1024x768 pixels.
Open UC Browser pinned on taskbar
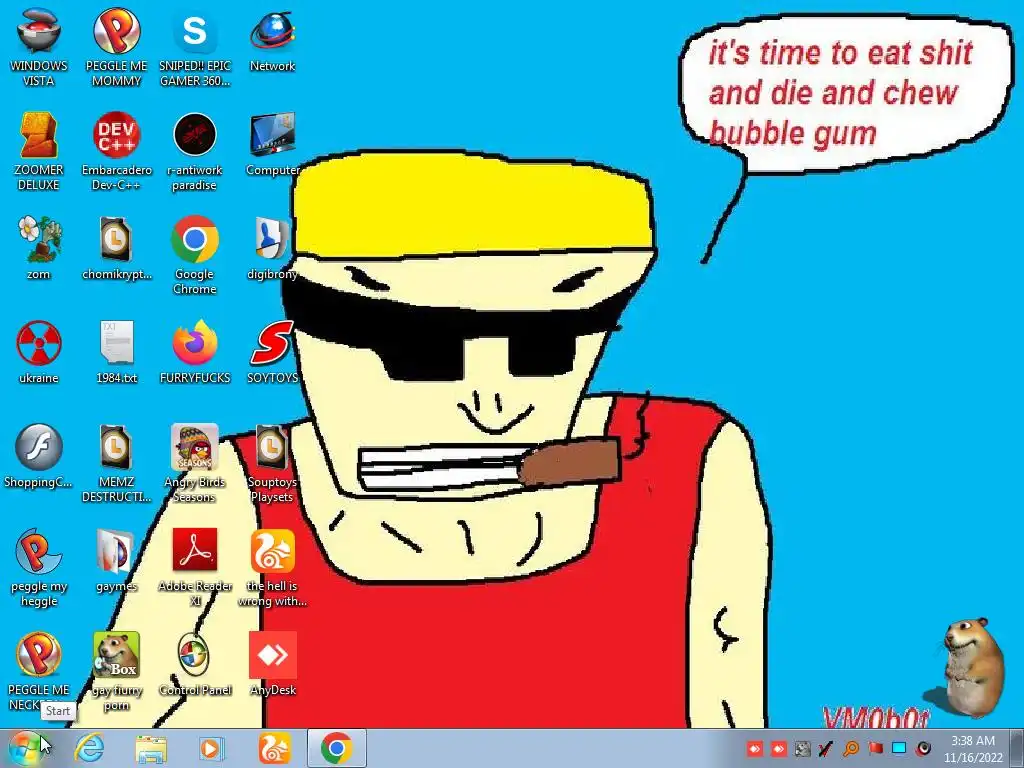click(x=274, y=748)
